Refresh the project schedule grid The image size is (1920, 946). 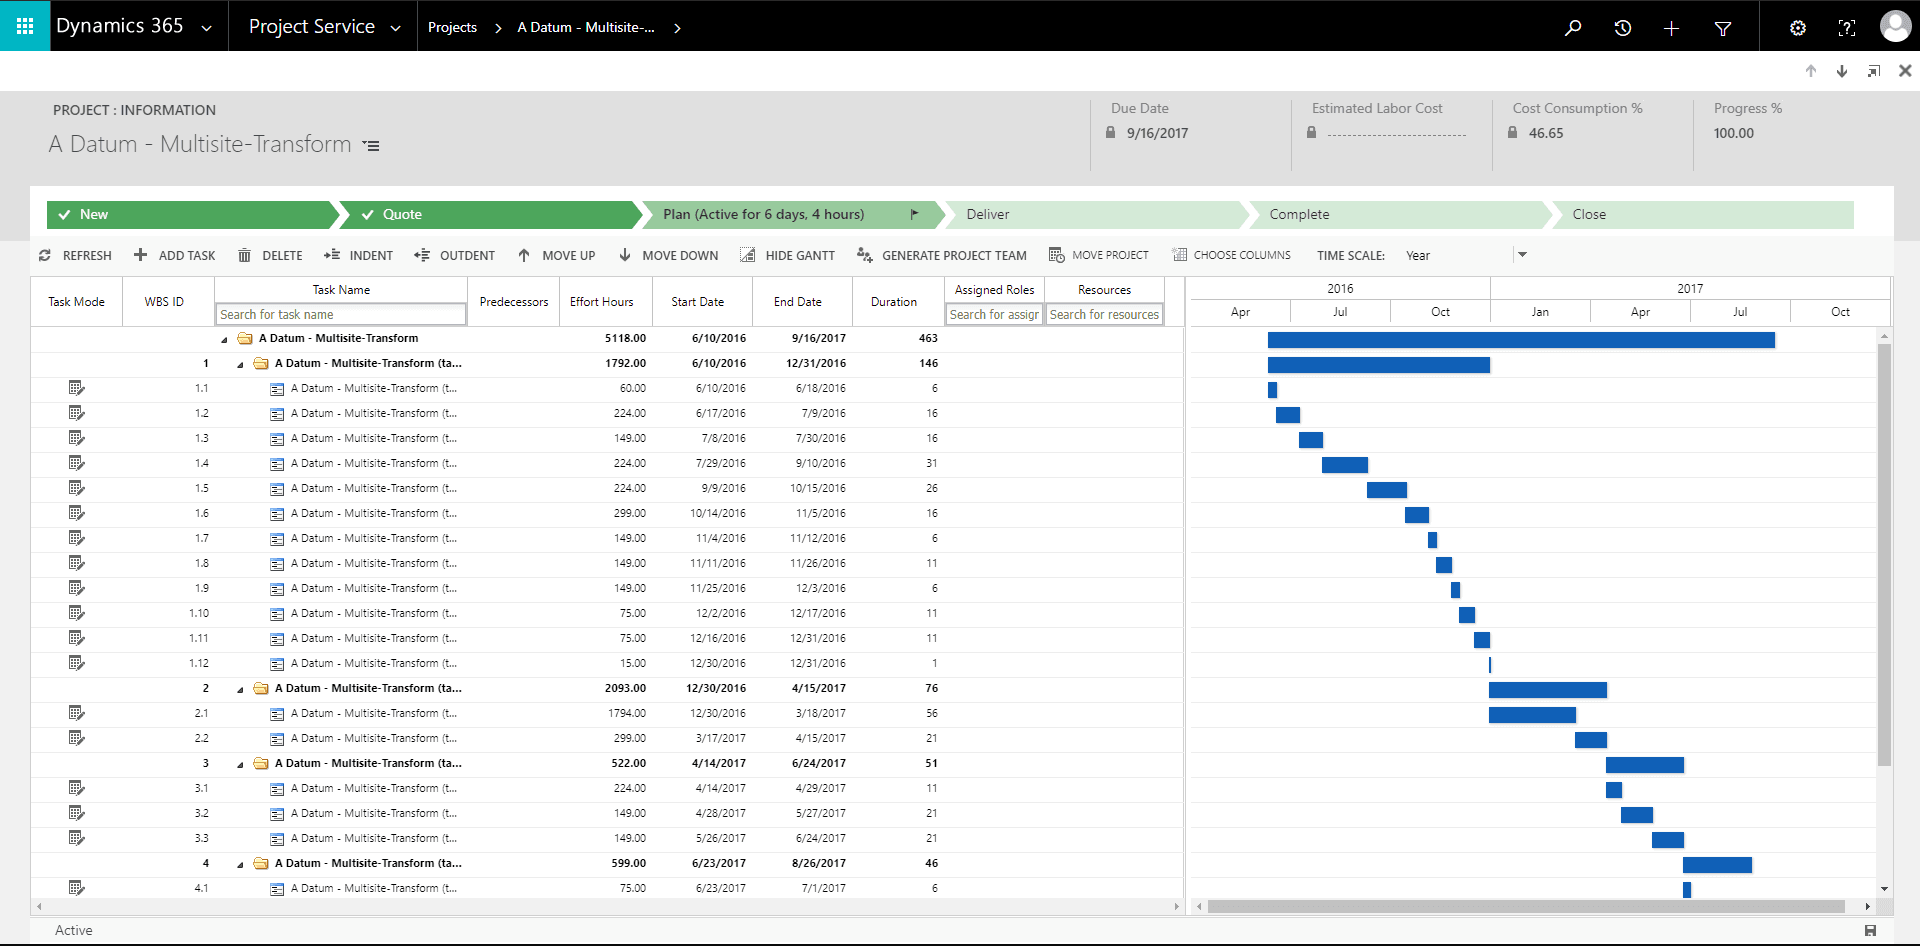[x=75, y=255]
